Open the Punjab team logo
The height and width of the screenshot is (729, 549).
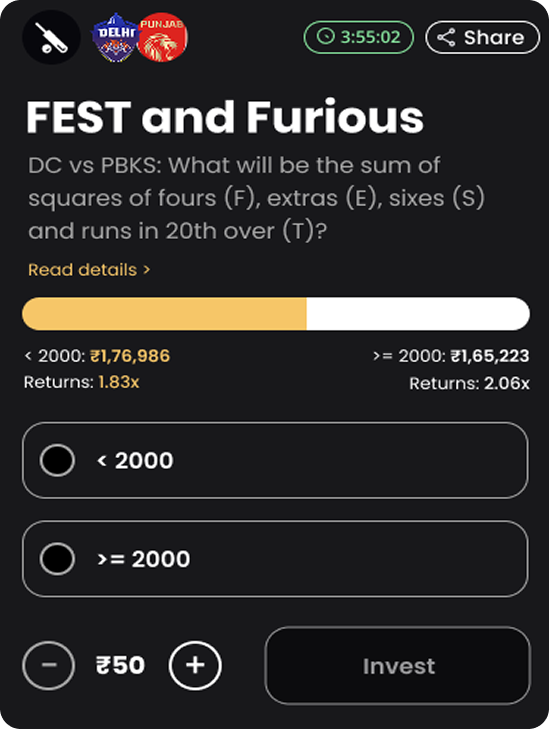[x=163, y=37]
